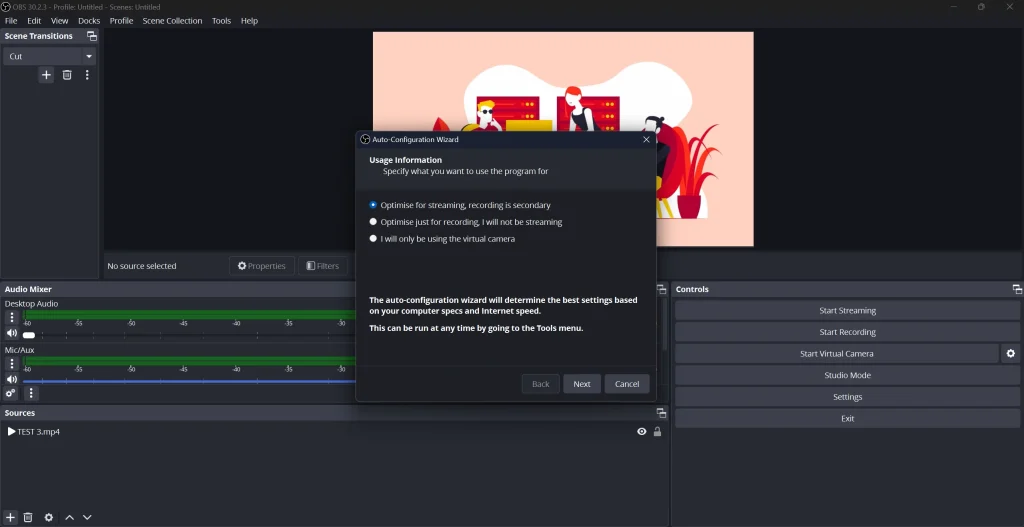Delete selected source with trash icon
This screenshot has height=527, width=1024.
pyautogui.click(x=28, y=517)
